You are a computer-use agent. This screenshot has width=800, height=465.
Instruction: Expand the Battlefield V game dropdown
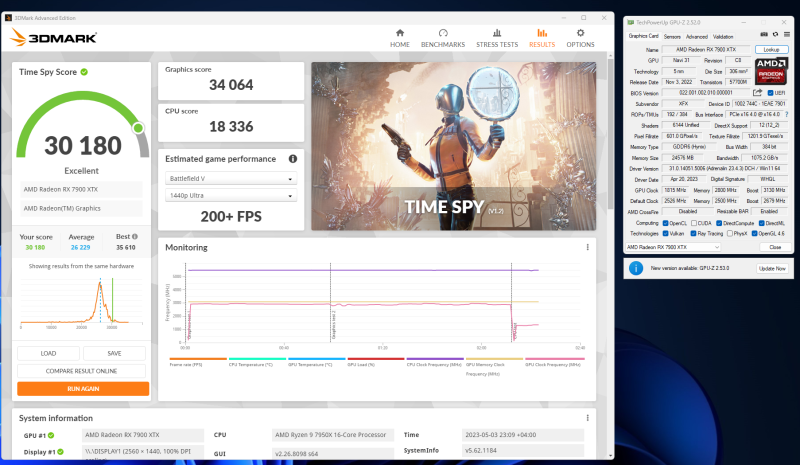[x=231, y=179]
